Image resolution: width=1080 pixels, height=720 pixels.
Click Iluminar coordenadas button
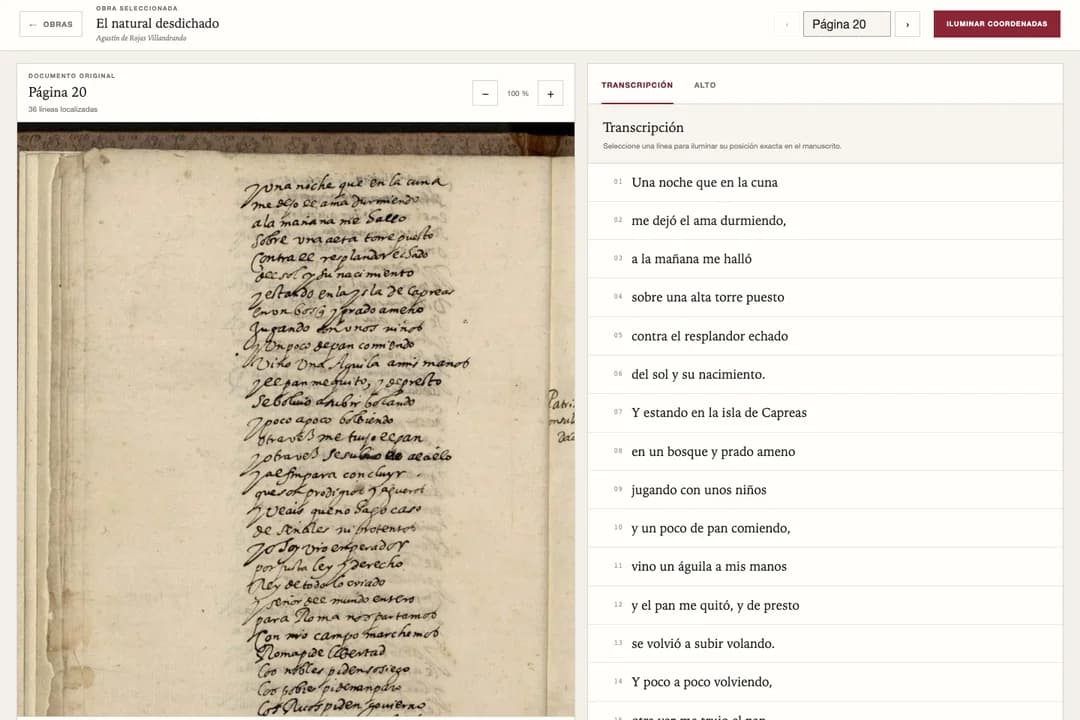pos(997,24)
